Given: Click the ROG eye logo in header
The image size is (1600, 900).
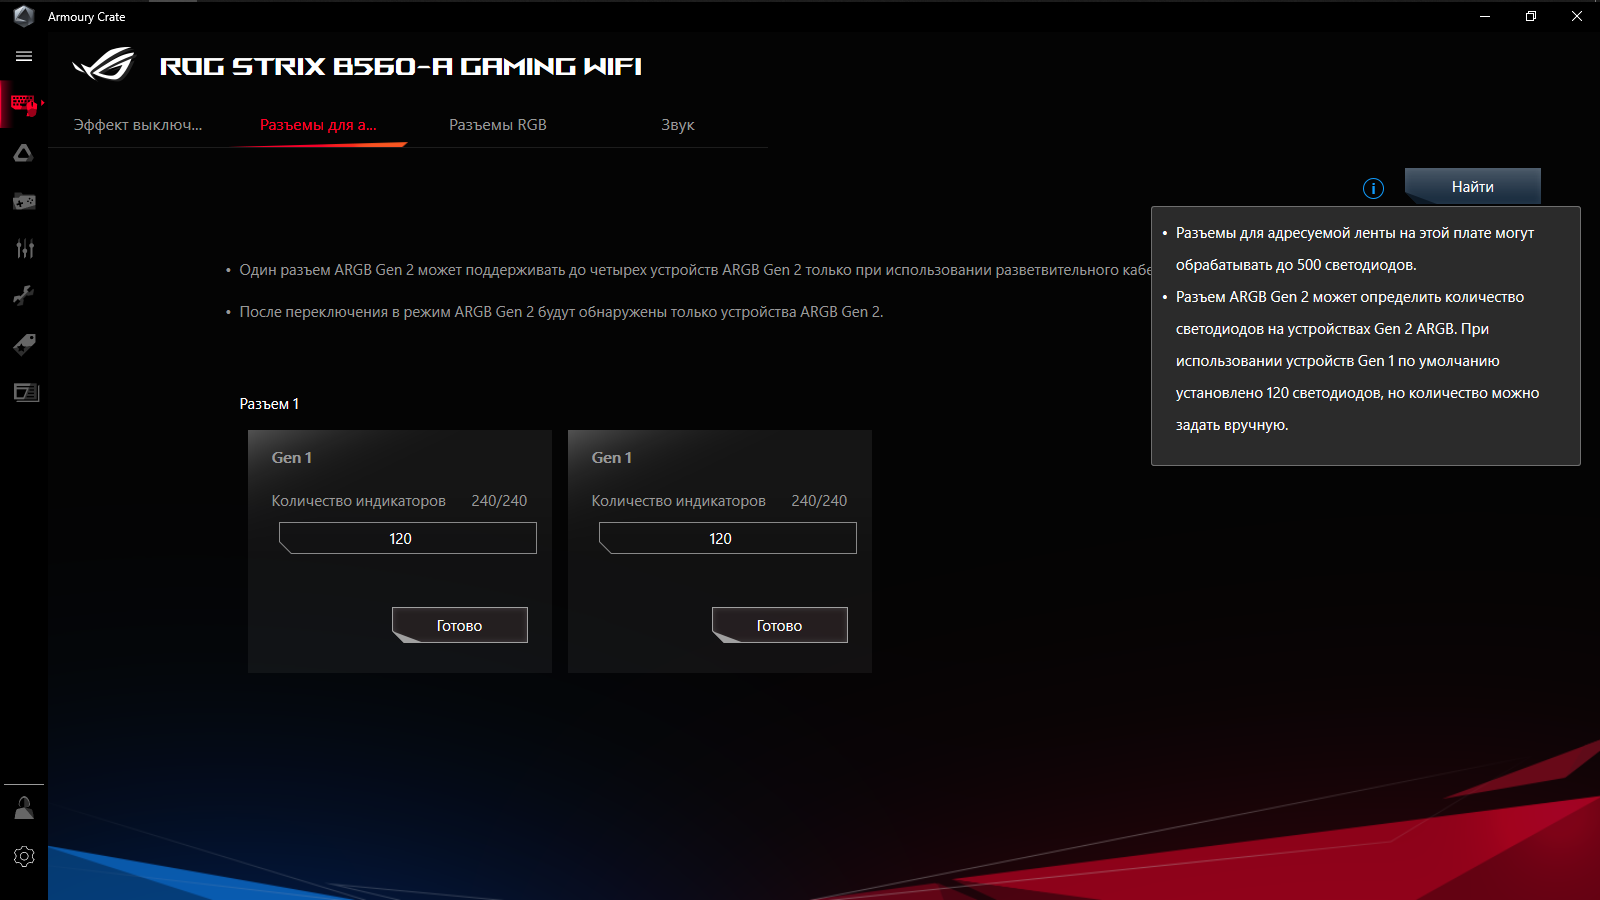Looking at the screenshot, I should tap(103, 65).
